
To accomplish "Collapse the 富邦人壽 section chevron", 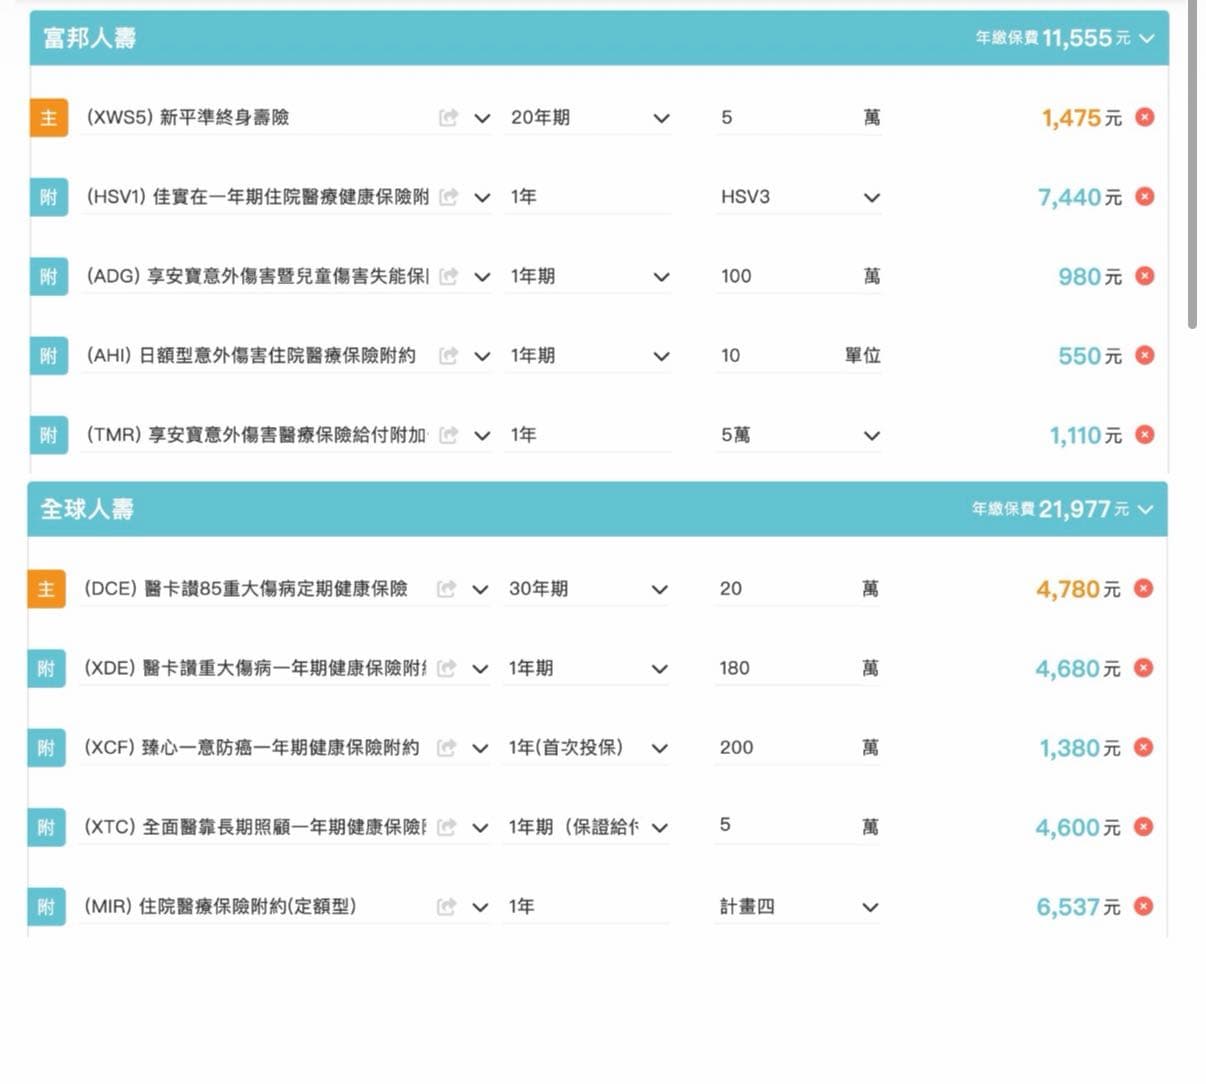I will point(1147,38).
